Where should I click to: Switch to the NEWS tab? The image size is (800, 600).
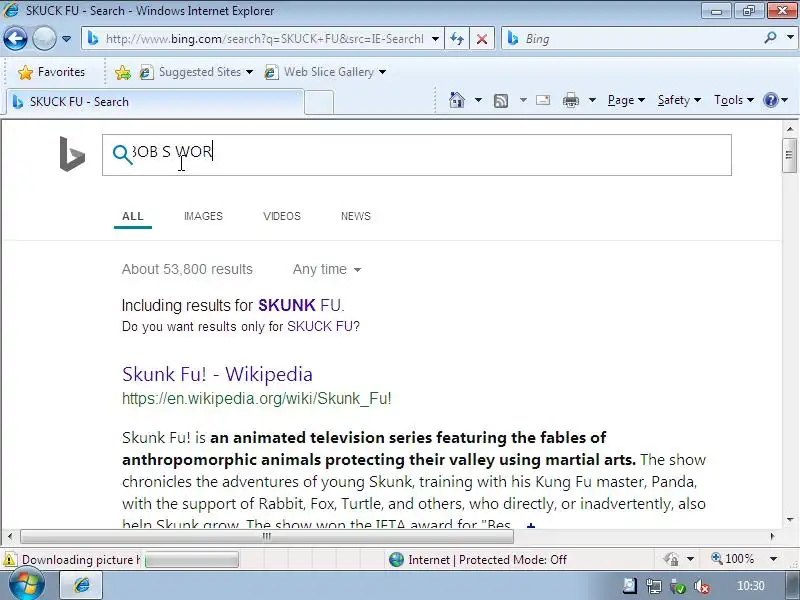(356, 216)
